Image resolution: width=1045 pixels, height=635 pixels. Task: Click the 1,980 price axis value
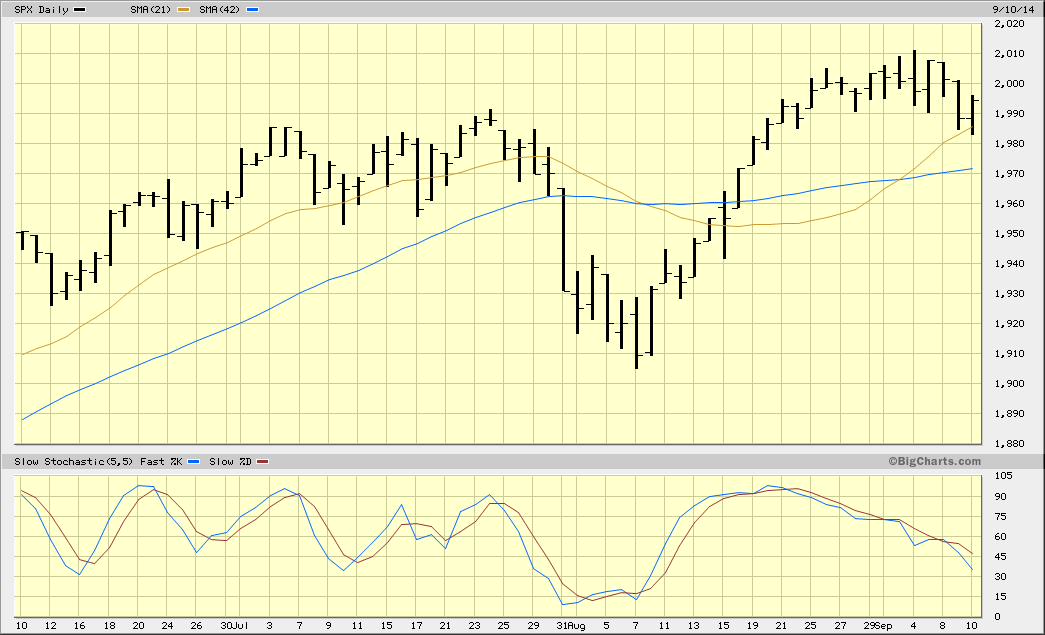(1009, 144)
